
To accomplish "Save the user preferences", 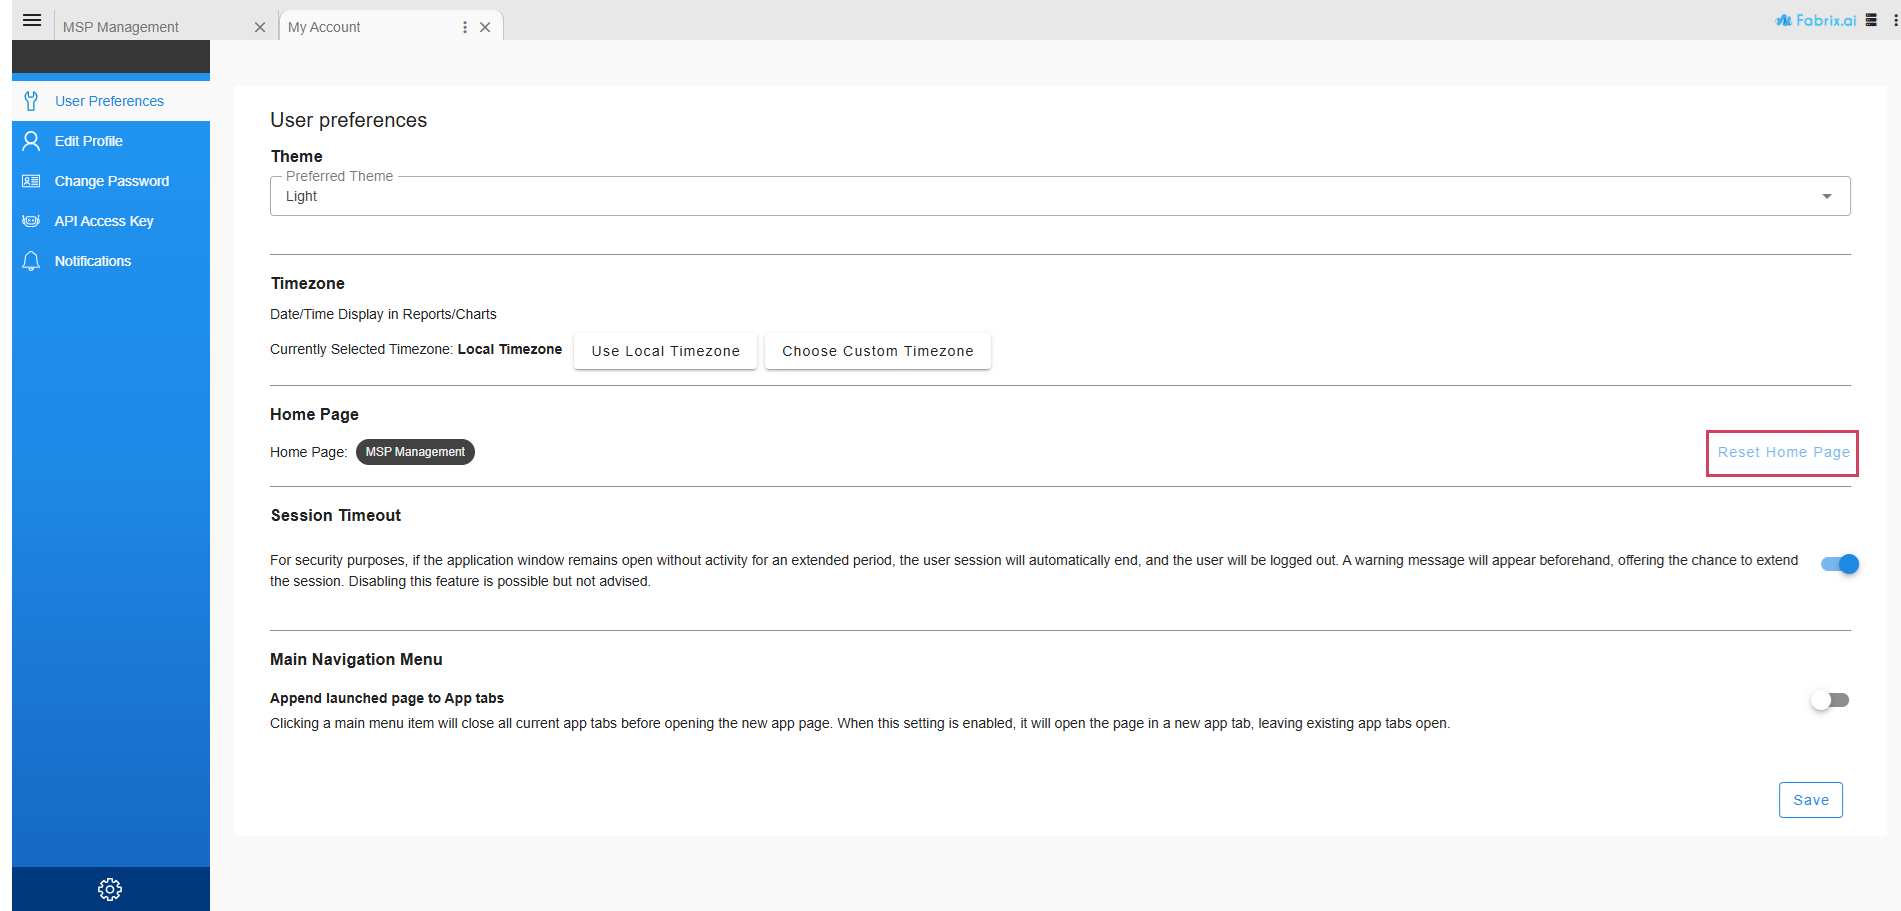I will [x=1810, y=799].
